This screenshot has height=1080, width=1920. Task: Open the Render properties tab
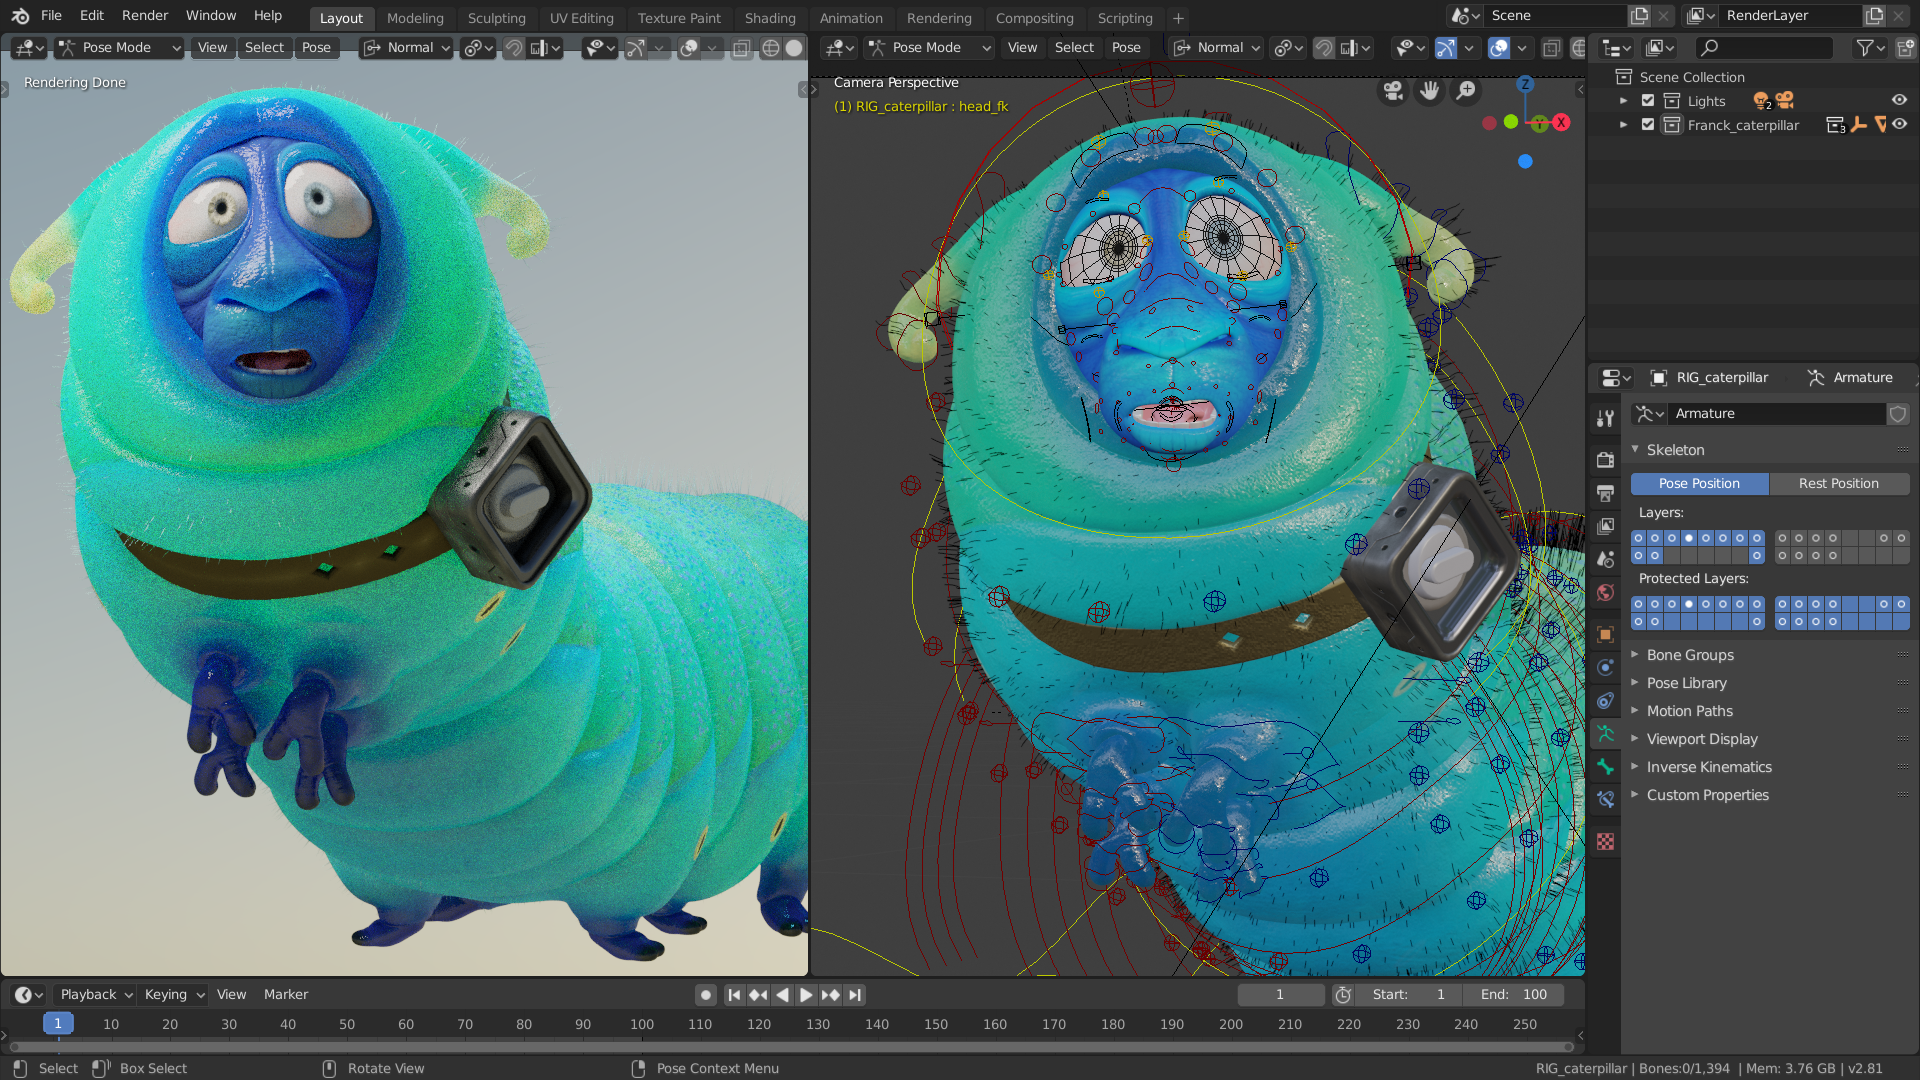tap(1605, 460)
